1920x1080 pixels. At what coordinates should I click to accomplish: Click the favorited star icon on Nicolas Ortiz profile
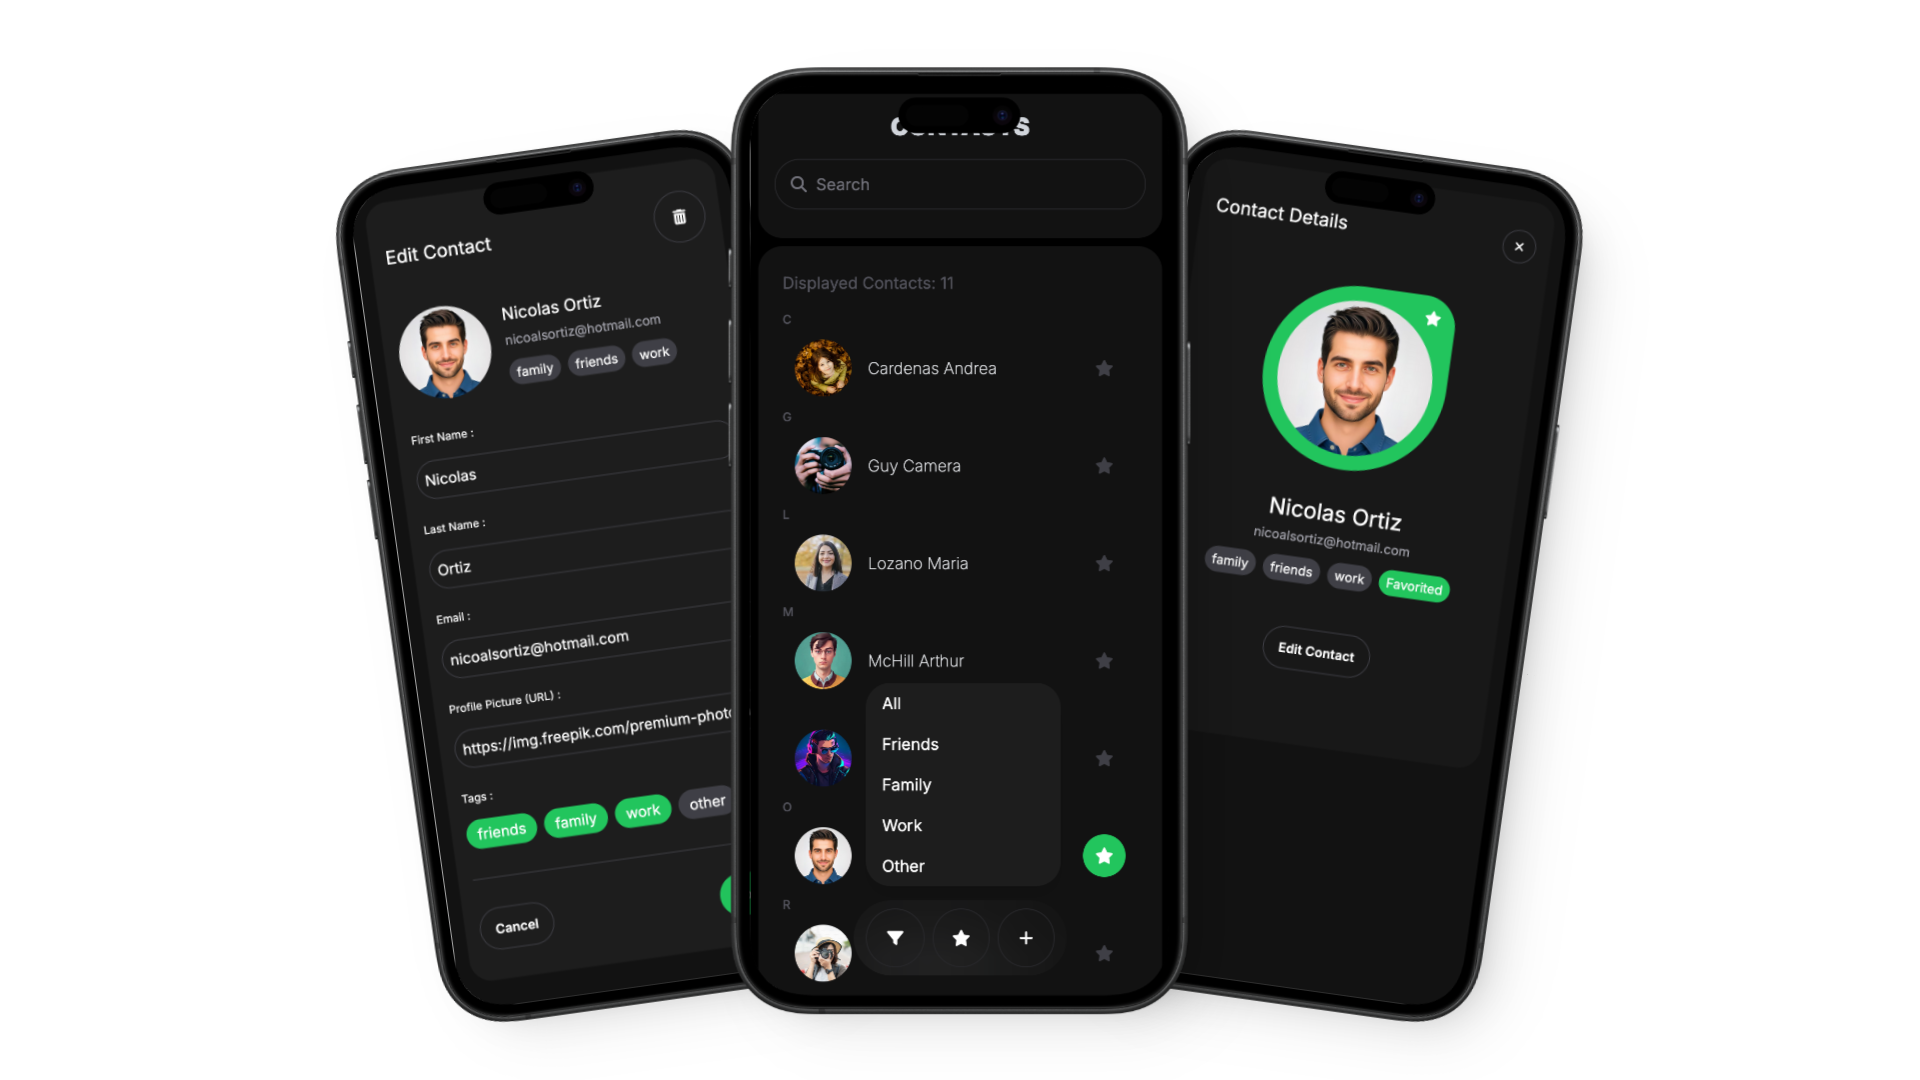pos(1433,319)
